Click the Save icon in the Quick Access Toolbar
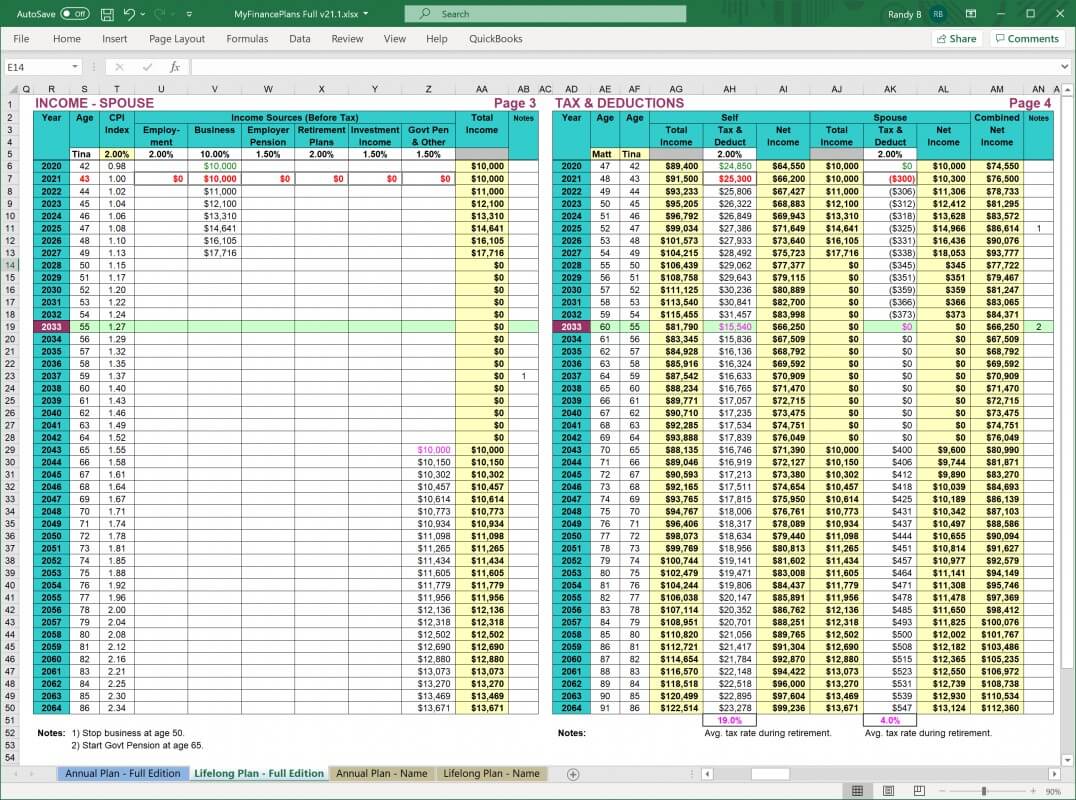The height and width of the screenshot is (800, 1076). [107, 14]
